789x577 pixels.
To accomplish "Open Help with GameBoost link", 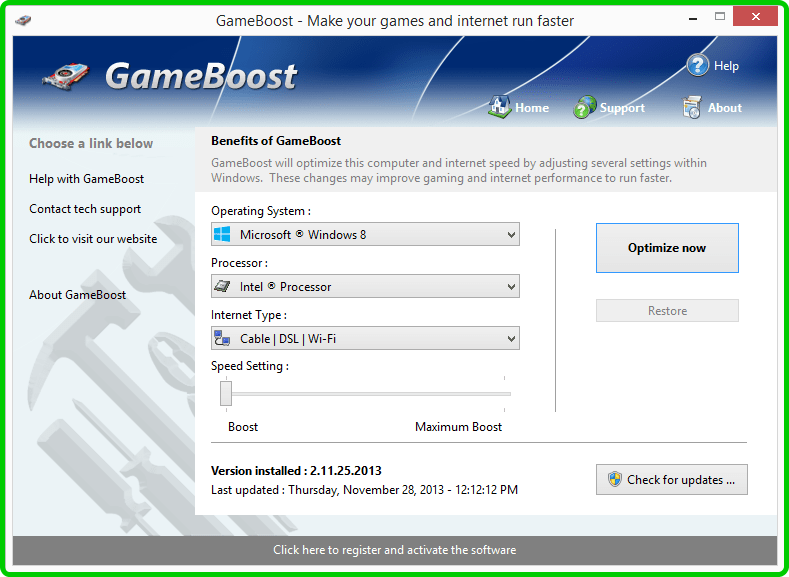I will [87, 179].
